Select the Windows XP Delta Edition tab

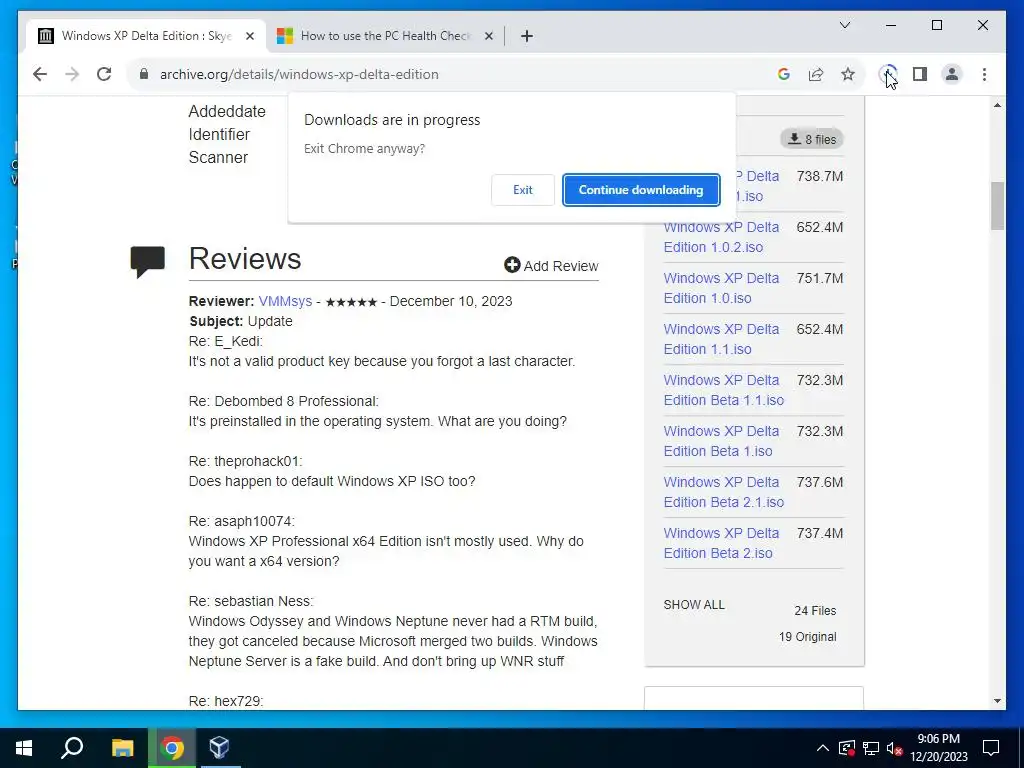[x=146, y=36]
